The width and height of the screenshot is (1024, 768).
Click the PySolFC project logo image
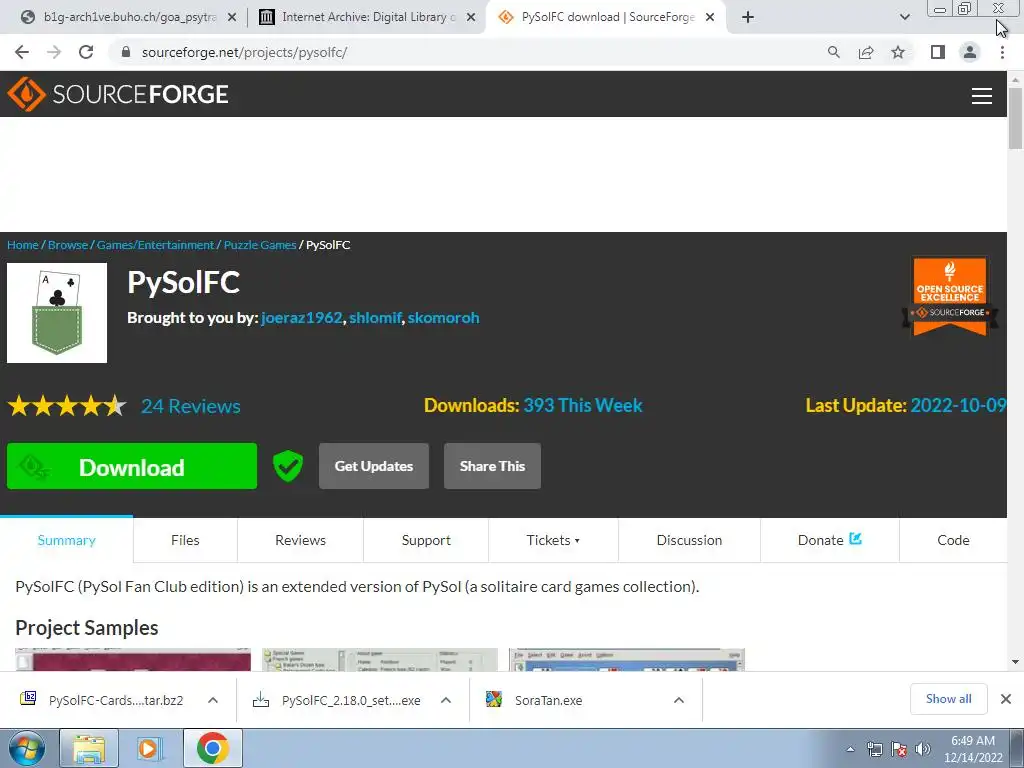[57, 313]
